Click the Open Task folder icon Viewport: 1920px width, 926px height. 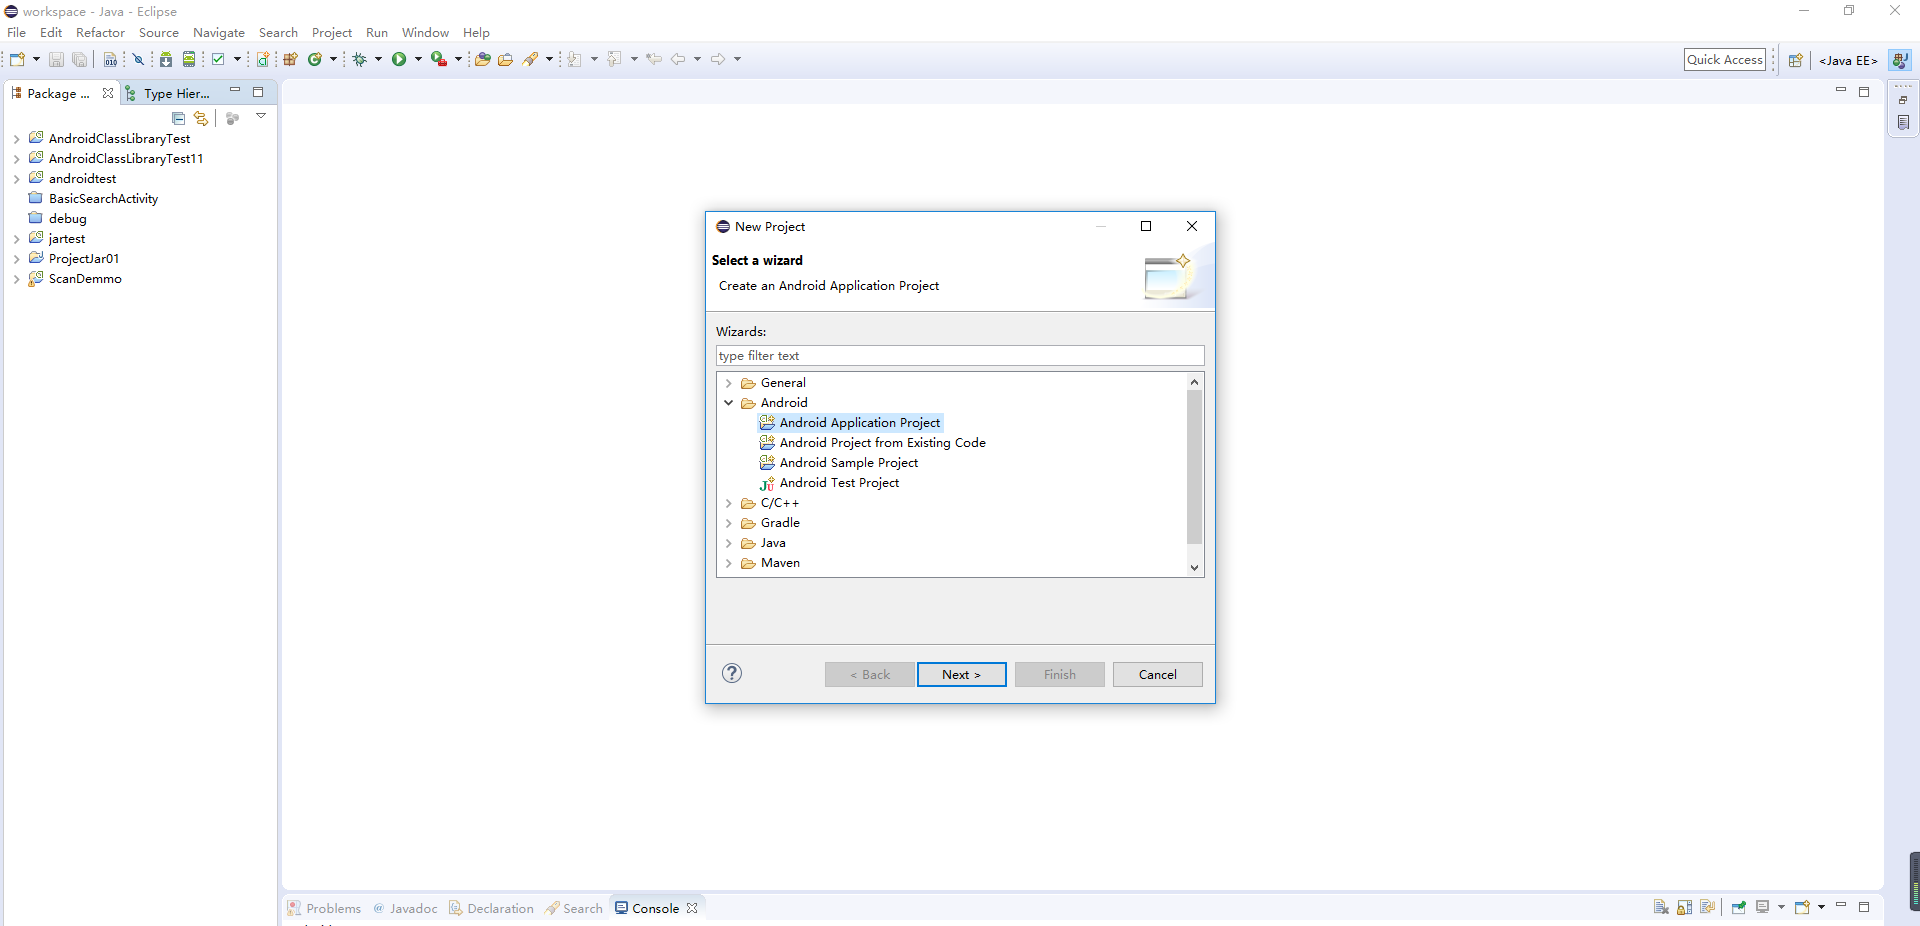pos(506,60)
